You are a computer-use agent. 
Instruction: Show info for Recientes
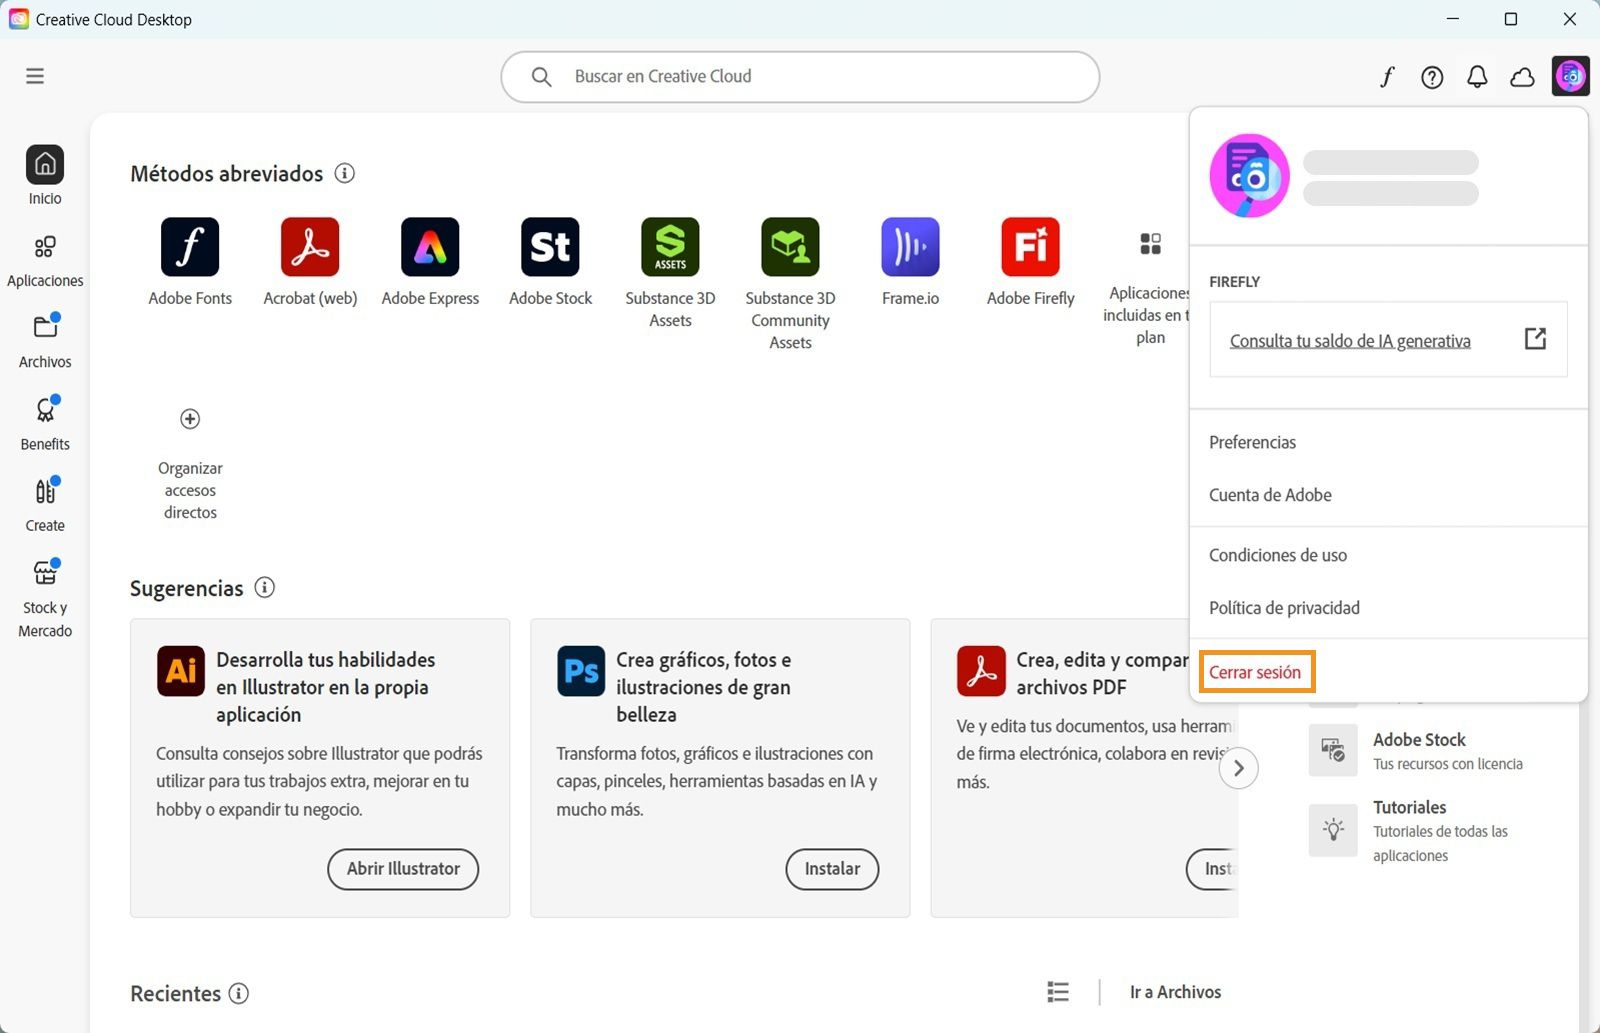pos(239,993)
